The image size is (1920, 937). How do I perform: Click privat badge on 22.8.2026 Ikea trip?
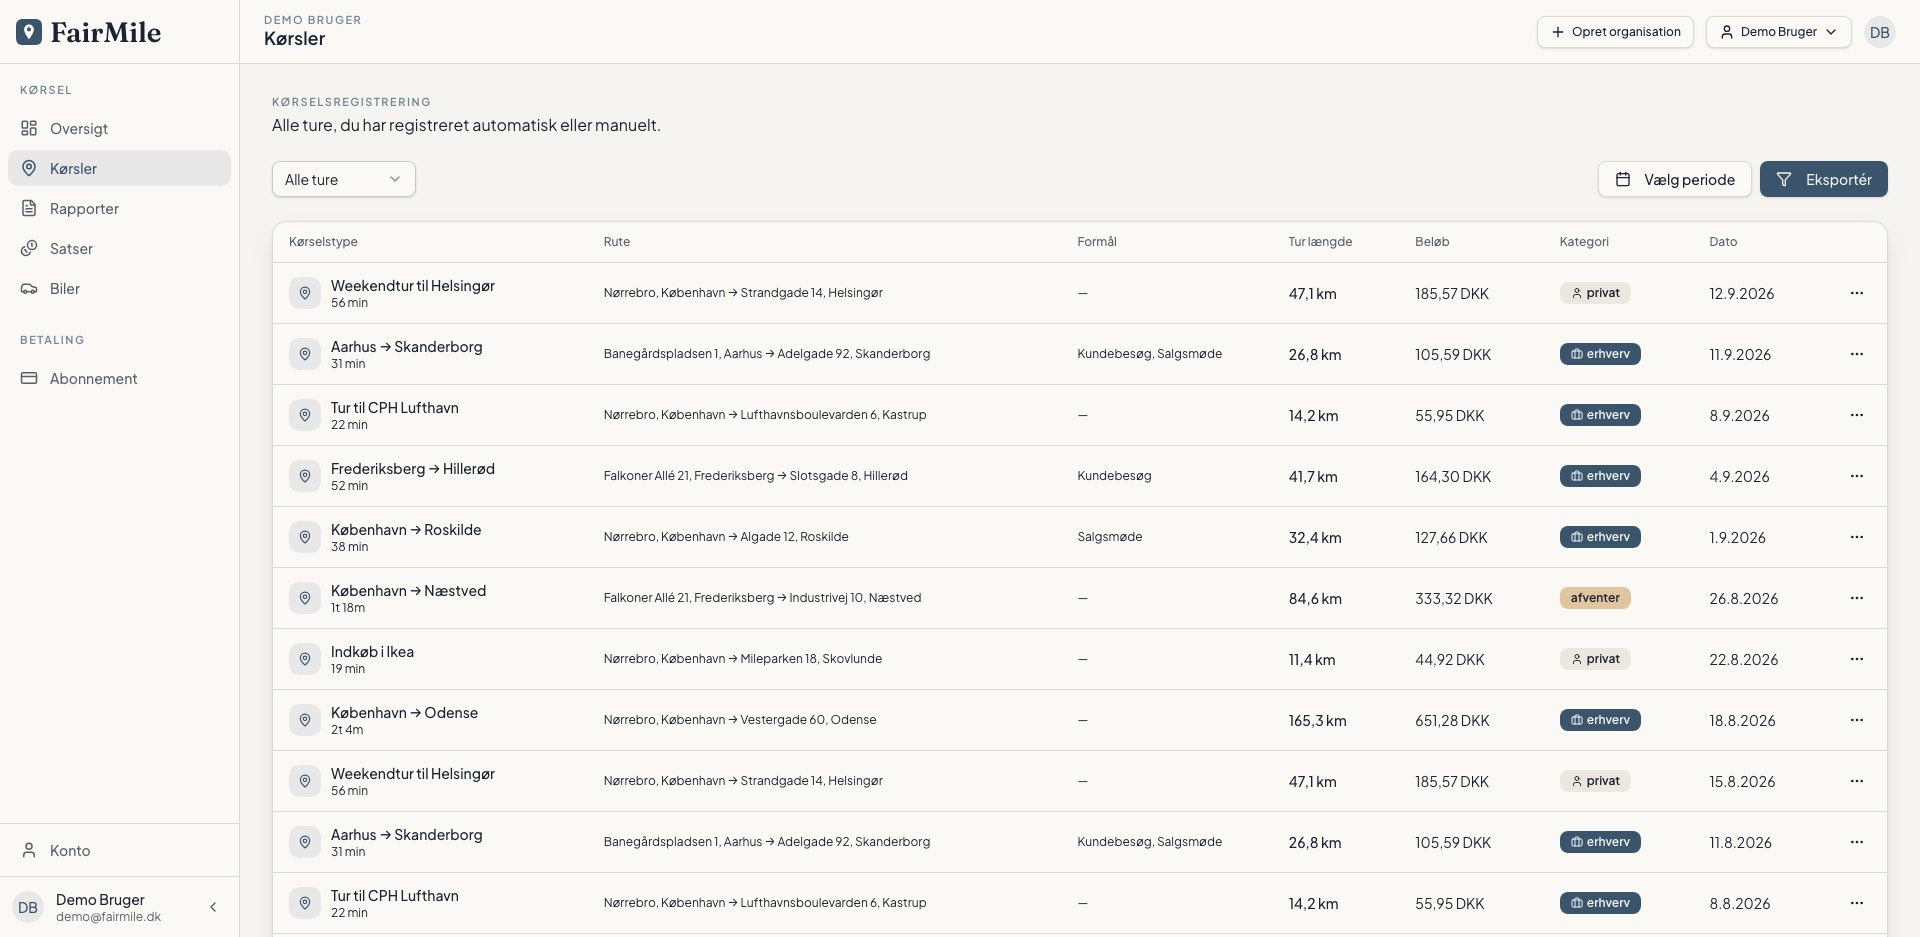(1595, 659)
